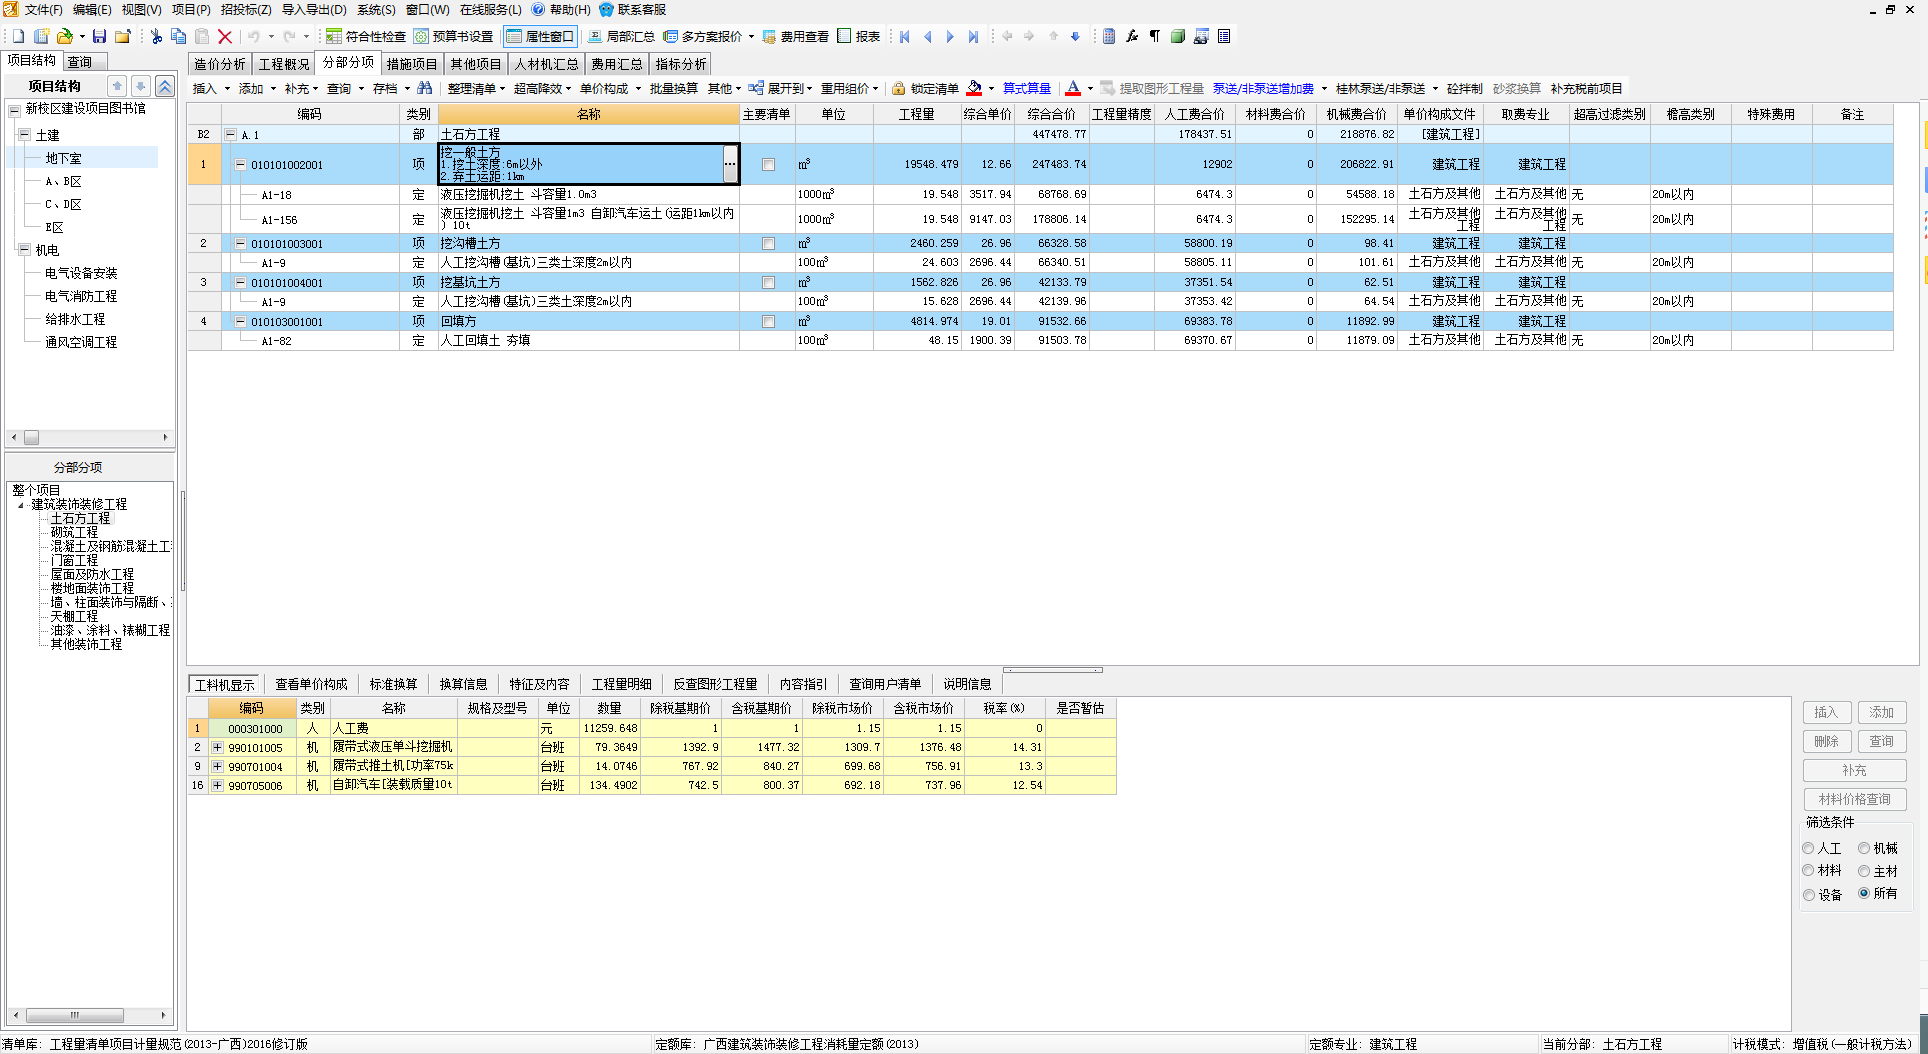Click 批量换算 button
The height and width of the screenshot is (1054, 1928).
674,89
